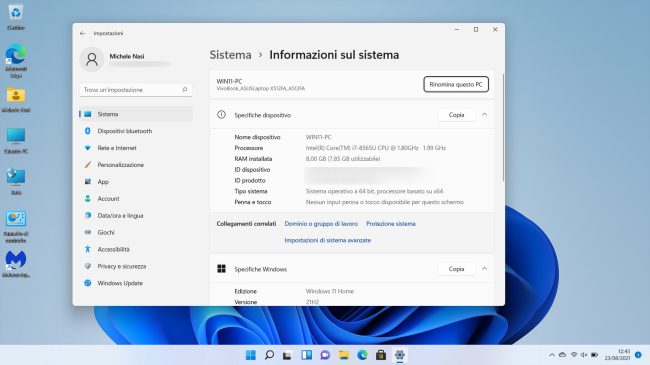Click the info icon beside Specifiche dispositivo
650x365 pixels.
pos(221,114)
